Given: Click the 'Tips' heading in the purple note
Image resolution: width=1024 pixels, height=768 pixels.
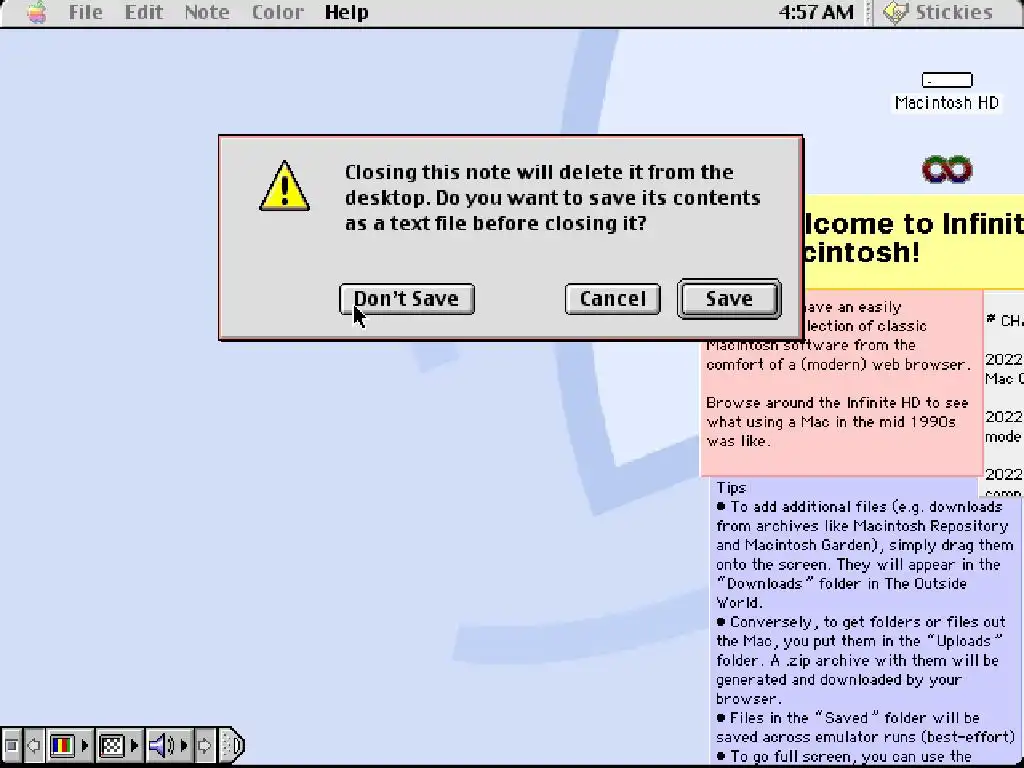Looking at the screenshot, I should [731, 488].
